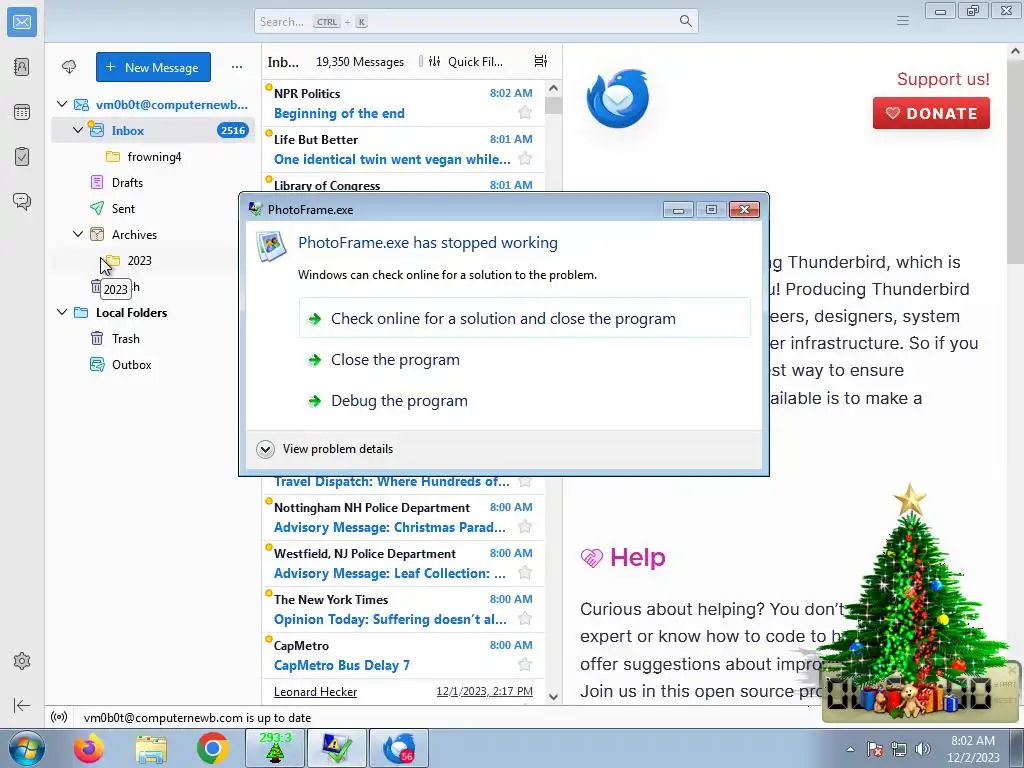Collapse the Archives folder chevron
Screen dimensions: 1024x768
[x=78, y=234]
